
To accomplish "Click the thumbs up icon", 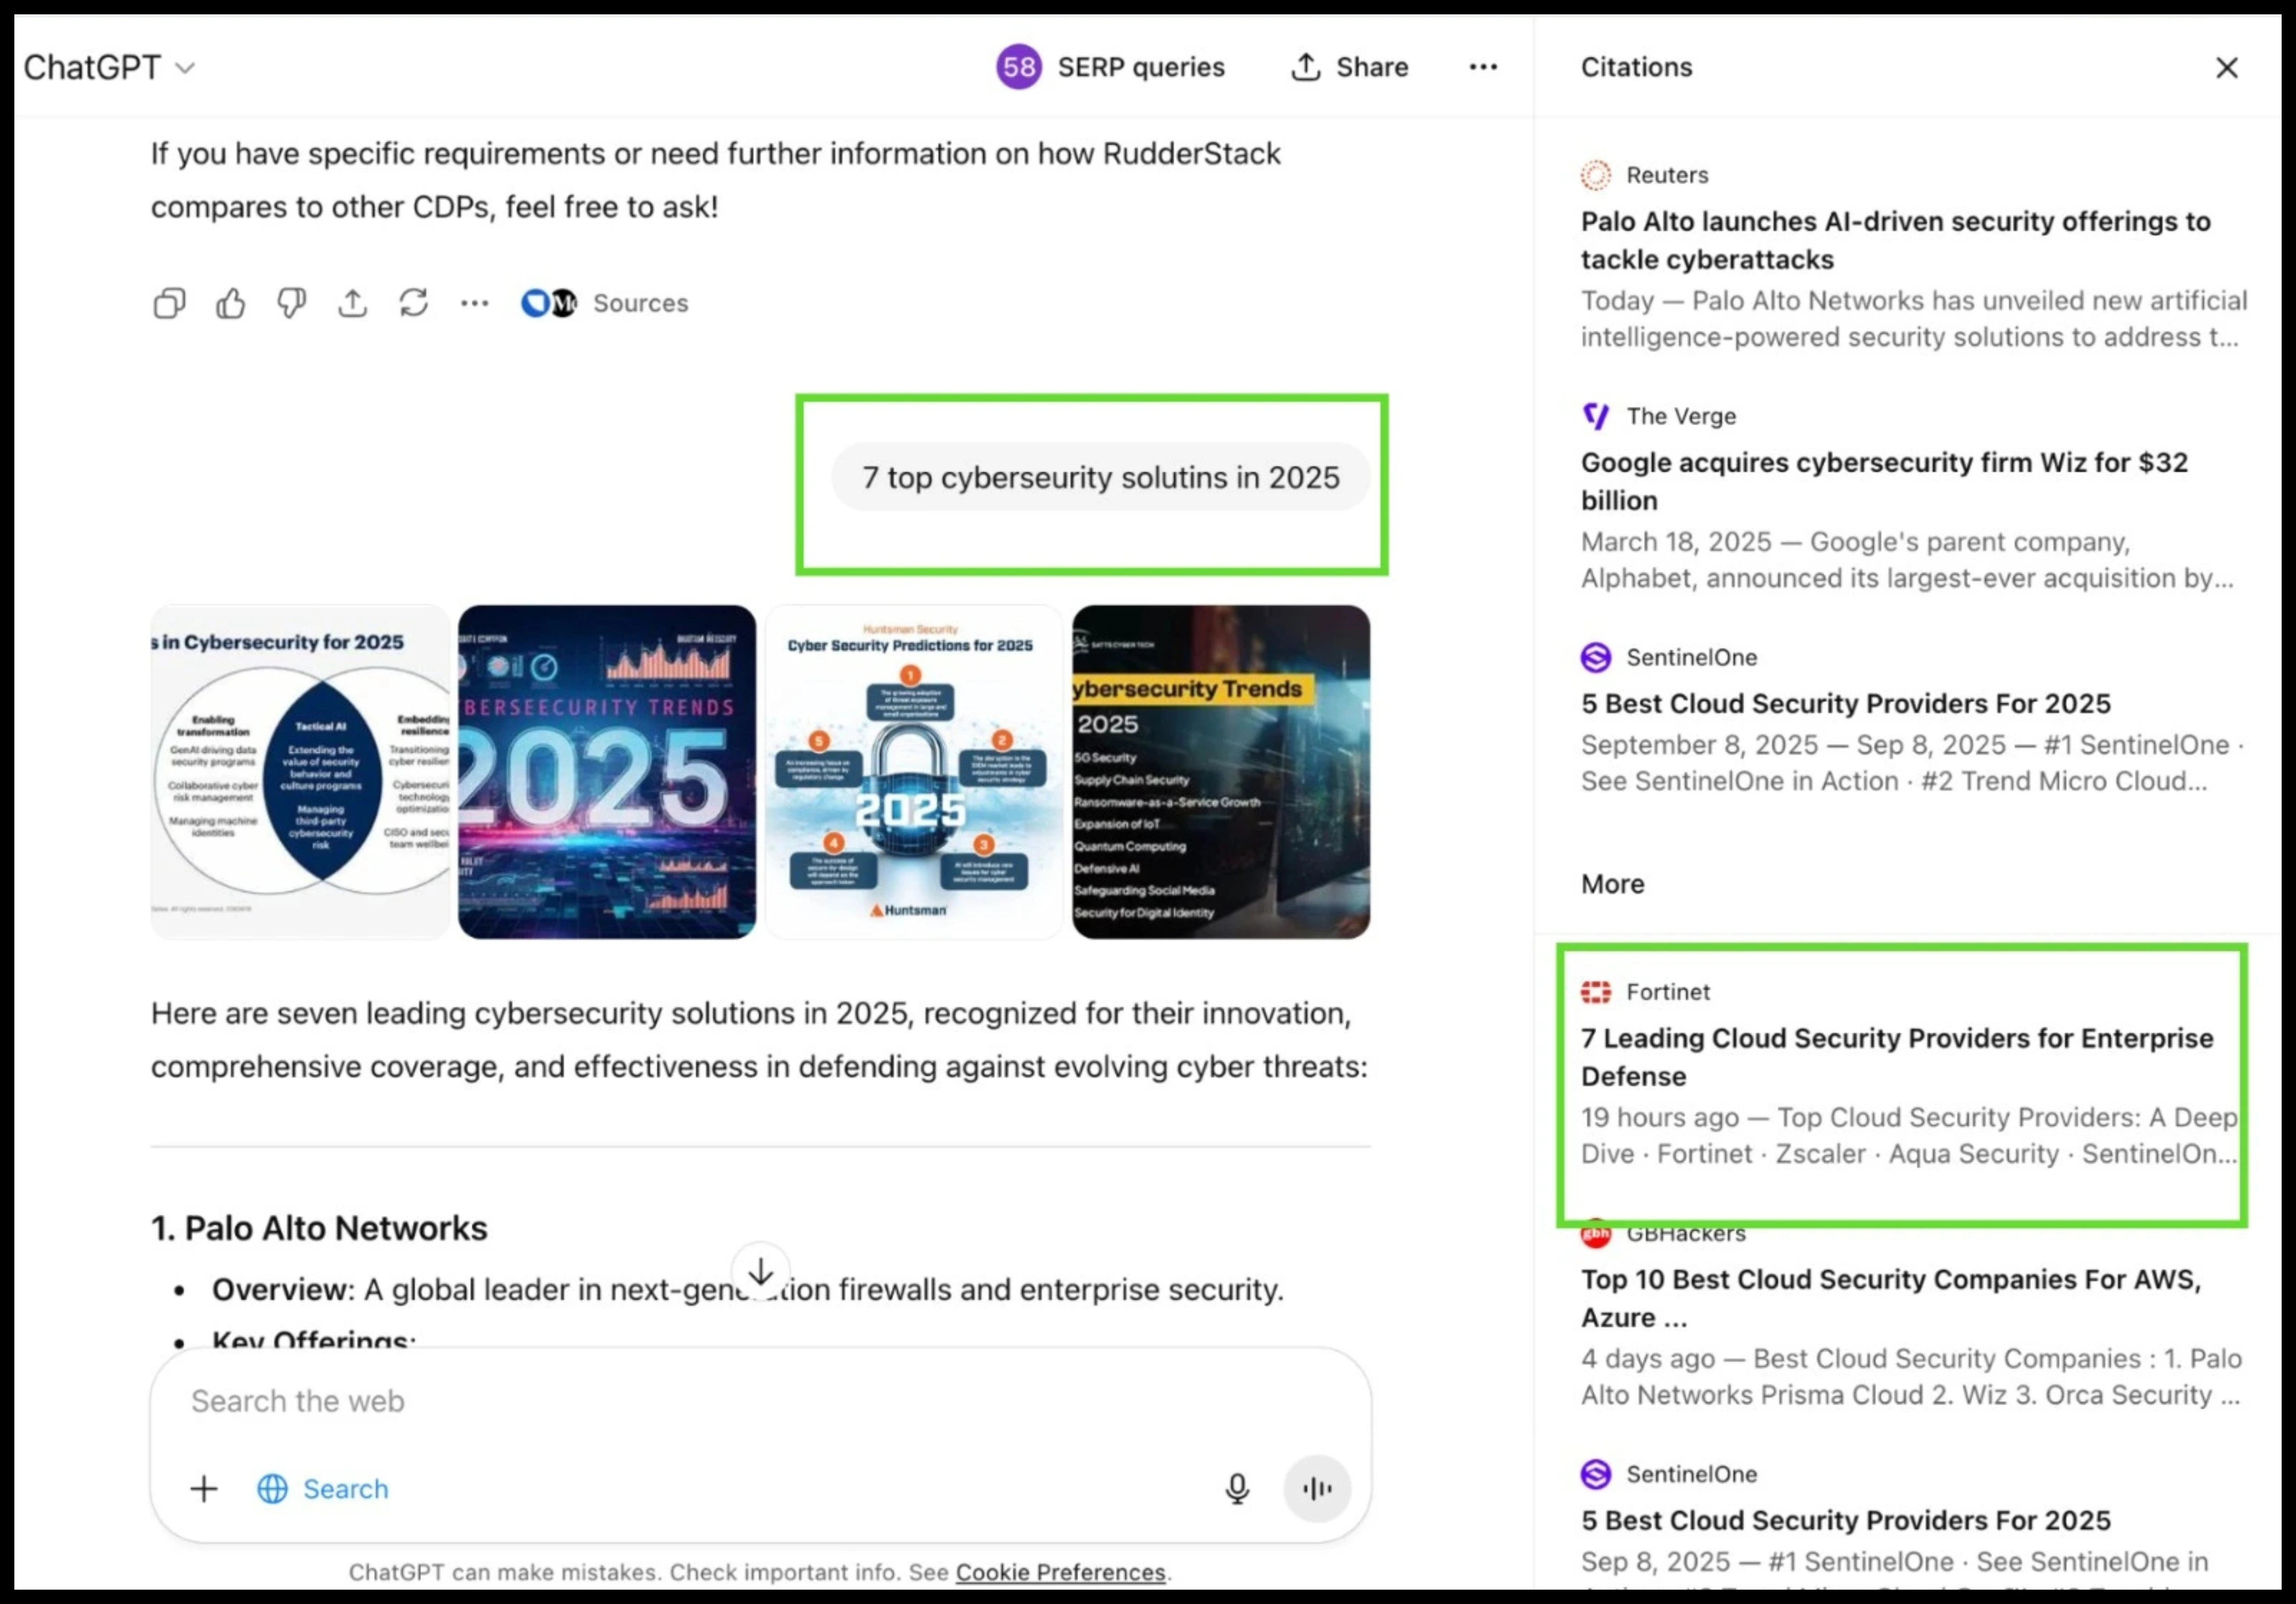I will 230,303.
